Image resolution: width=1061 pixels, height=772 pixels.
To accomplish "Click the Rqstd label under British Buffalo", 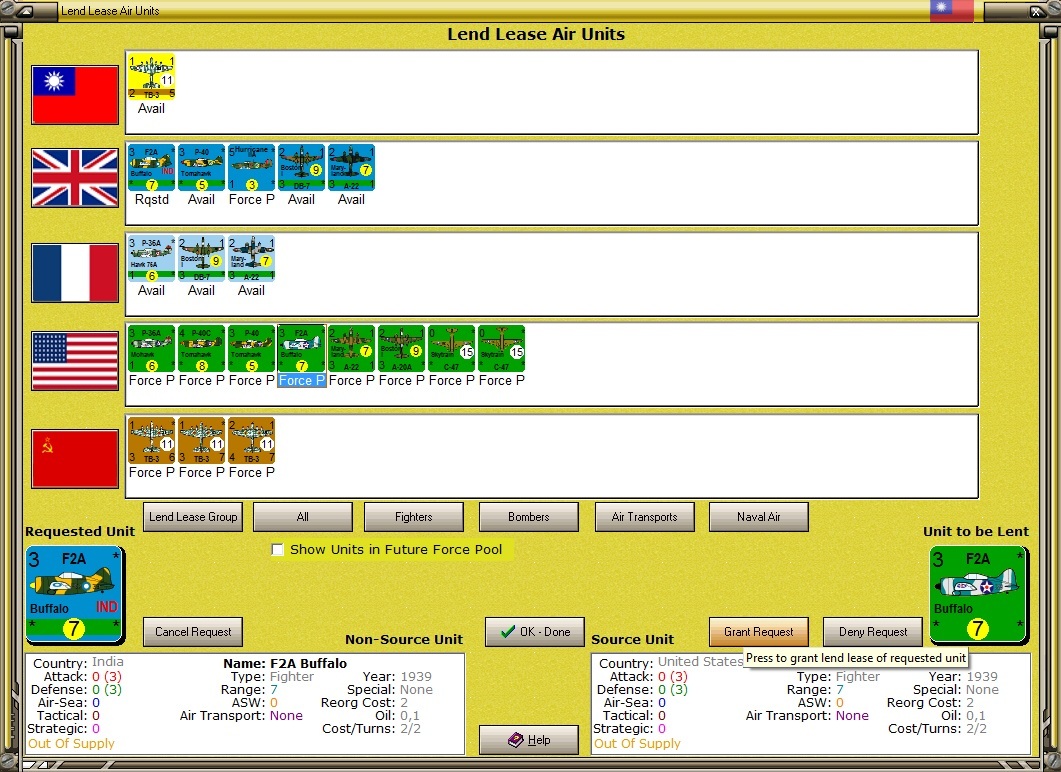I will tap(152, 200).
